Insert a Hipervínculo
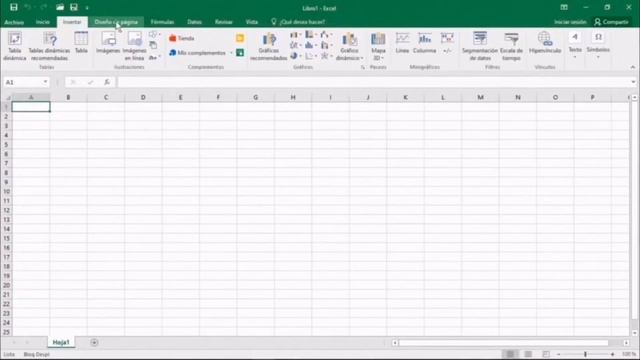Image resolution: width=640 pixels, height=360 pixels. point(545,42)
